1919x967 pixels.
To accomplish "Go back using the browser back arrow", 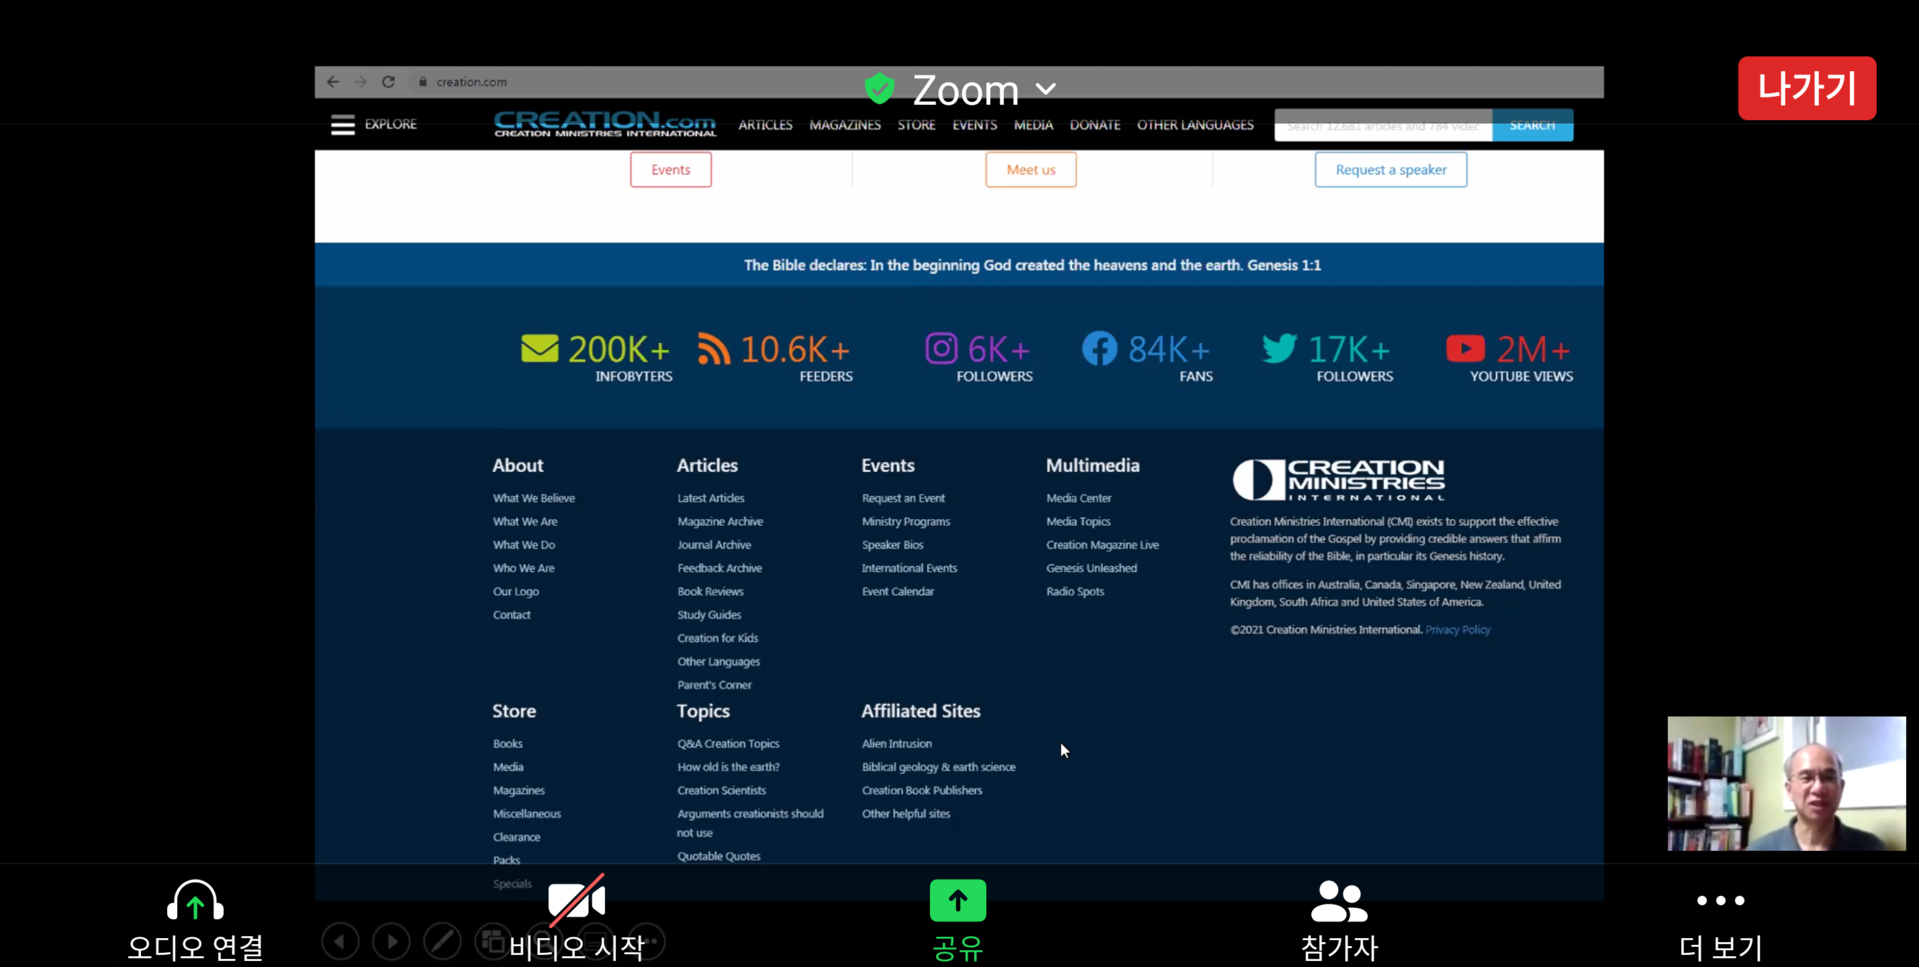I will [333, 82].
